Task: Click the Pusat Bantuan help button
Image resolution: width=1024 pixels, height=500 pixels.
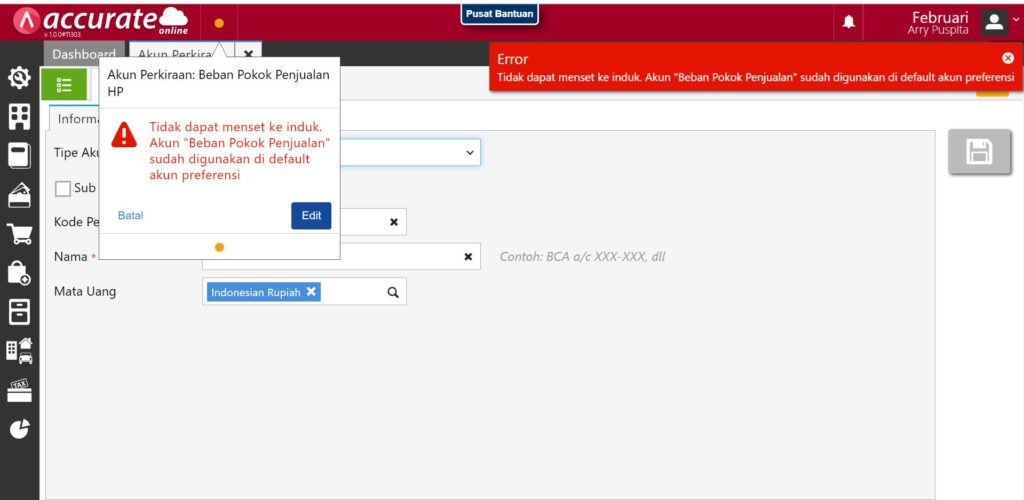Action: [500, 14]
